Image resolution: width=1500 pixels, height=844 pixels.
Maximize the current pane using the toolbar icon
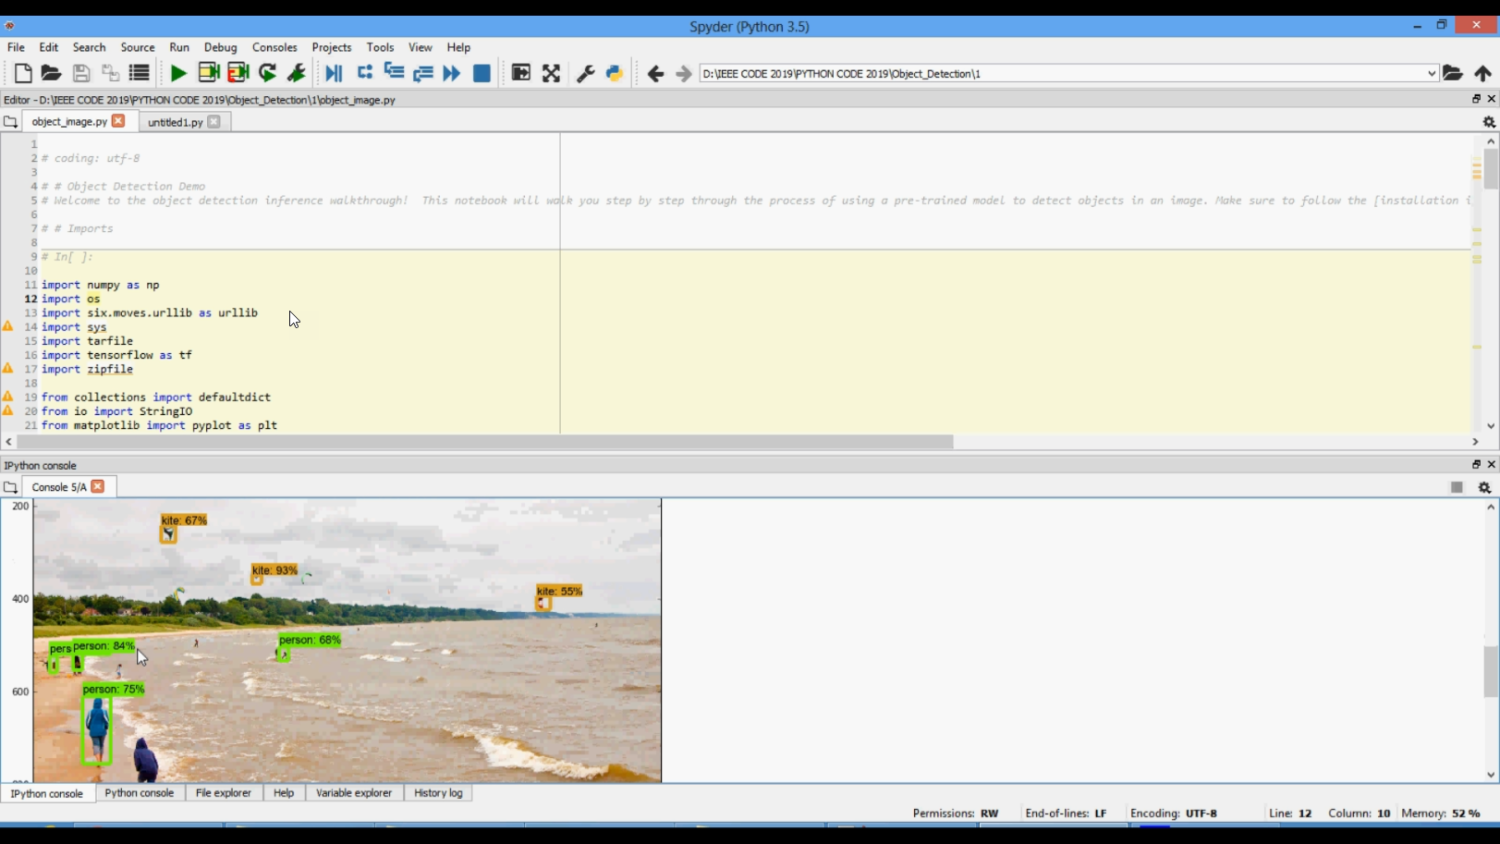pos(551,73)
